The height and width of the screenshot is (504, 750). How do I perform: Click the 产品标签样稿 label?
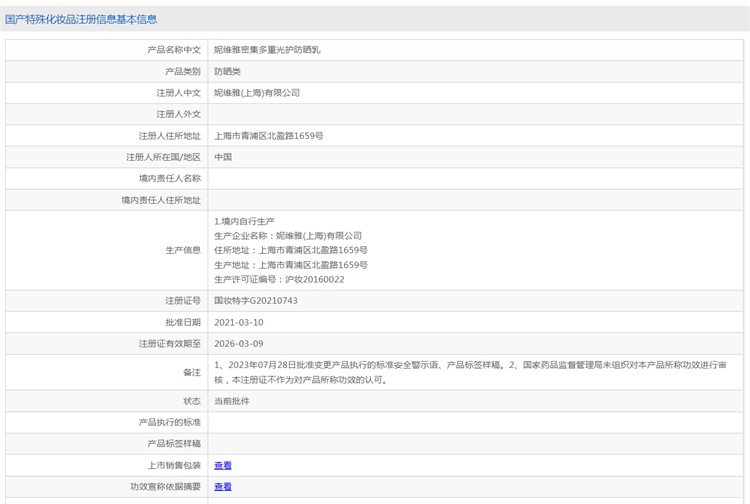pyautogui.click(x=174, y=444)
